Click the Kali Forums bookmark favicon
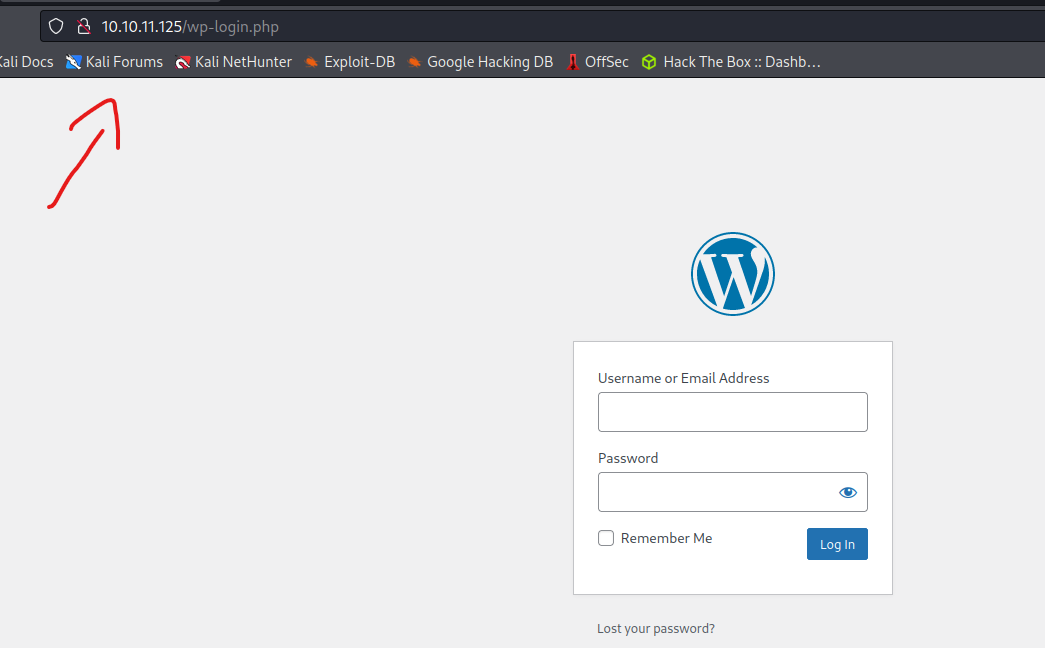Viewport: 1045px width, 648px height. (x=73, y=62)
